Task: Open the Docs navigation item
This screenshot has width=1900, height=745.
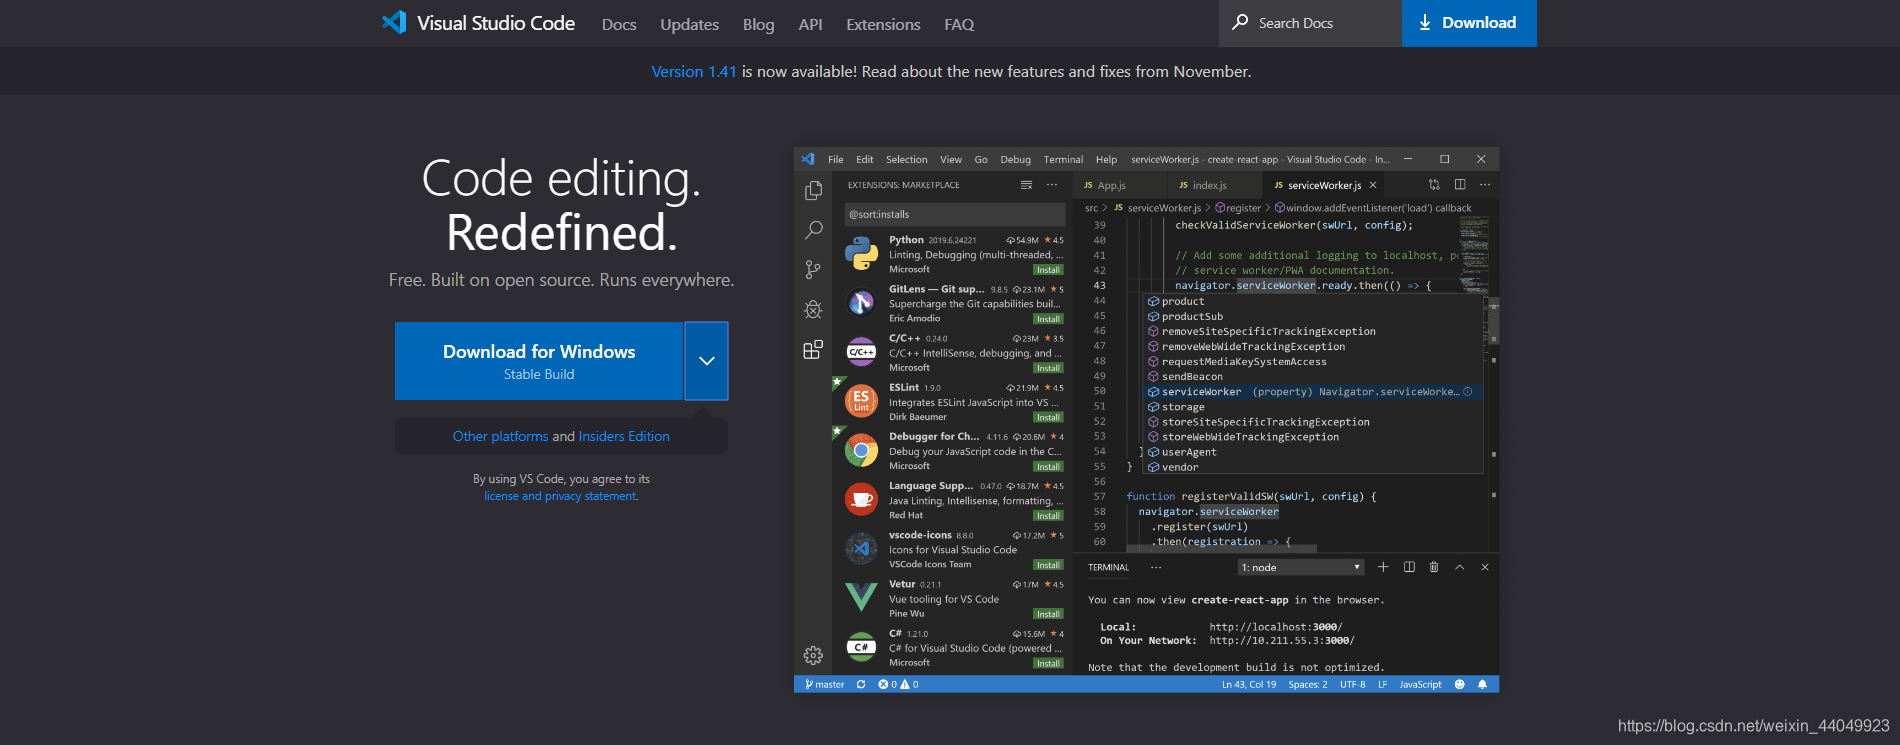Action: (619, 24)
